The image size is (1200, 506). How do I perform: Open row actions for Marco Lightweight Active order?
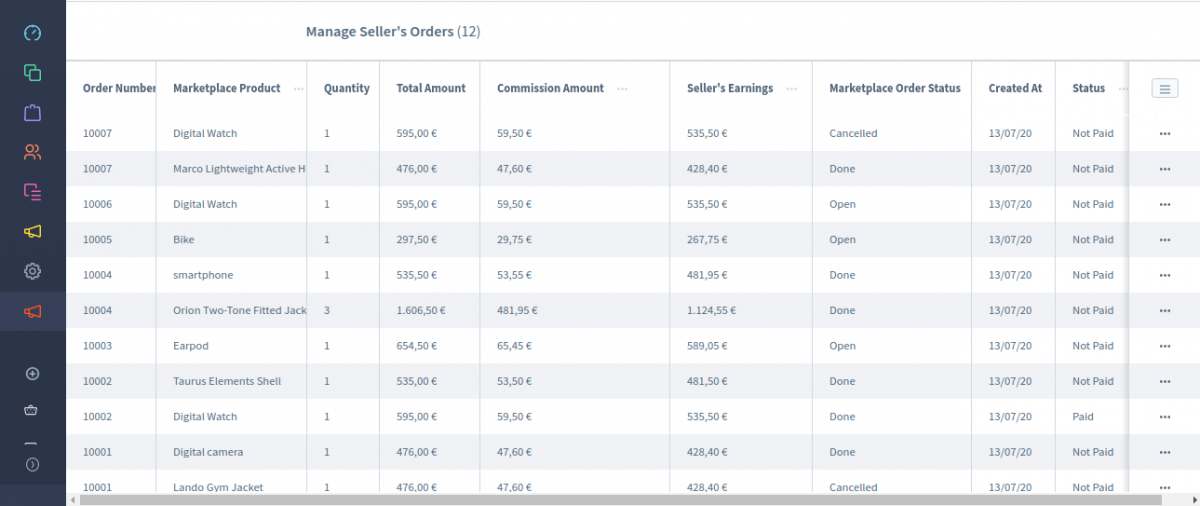tap(1164, 169)
